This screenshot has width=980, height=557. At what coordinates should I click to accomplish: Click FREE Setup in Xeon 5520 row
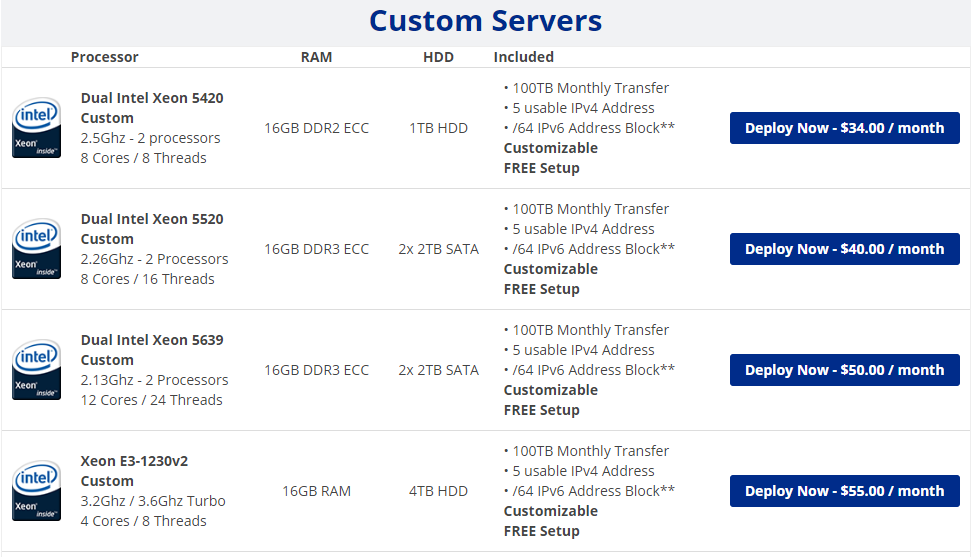[x=542, y=289]
